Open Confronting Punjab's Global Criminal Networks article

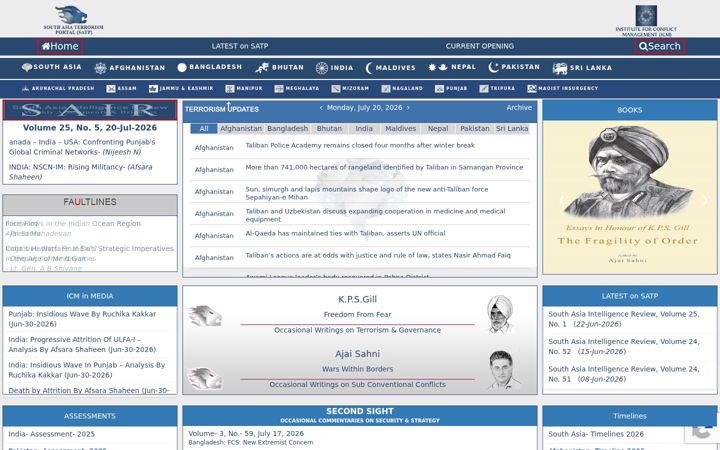(82, 147)
